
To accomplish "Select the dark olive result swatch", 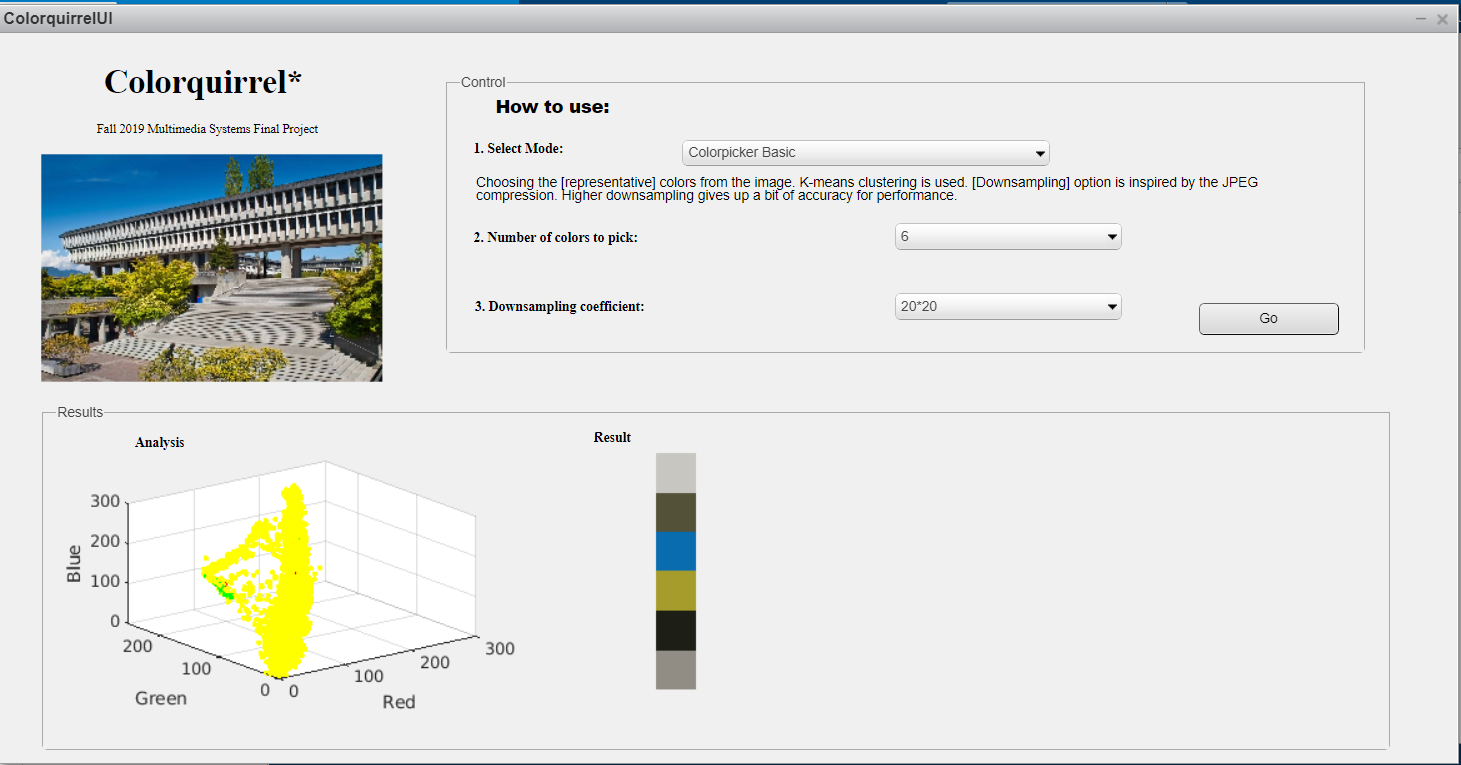I will click(675, 512).
